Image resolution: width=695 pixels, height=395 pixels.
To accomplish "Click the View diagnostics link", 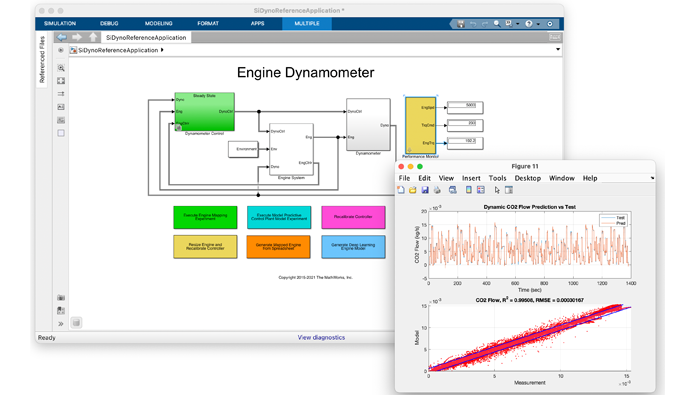I will pyautogui.click(x=321, y=337).
